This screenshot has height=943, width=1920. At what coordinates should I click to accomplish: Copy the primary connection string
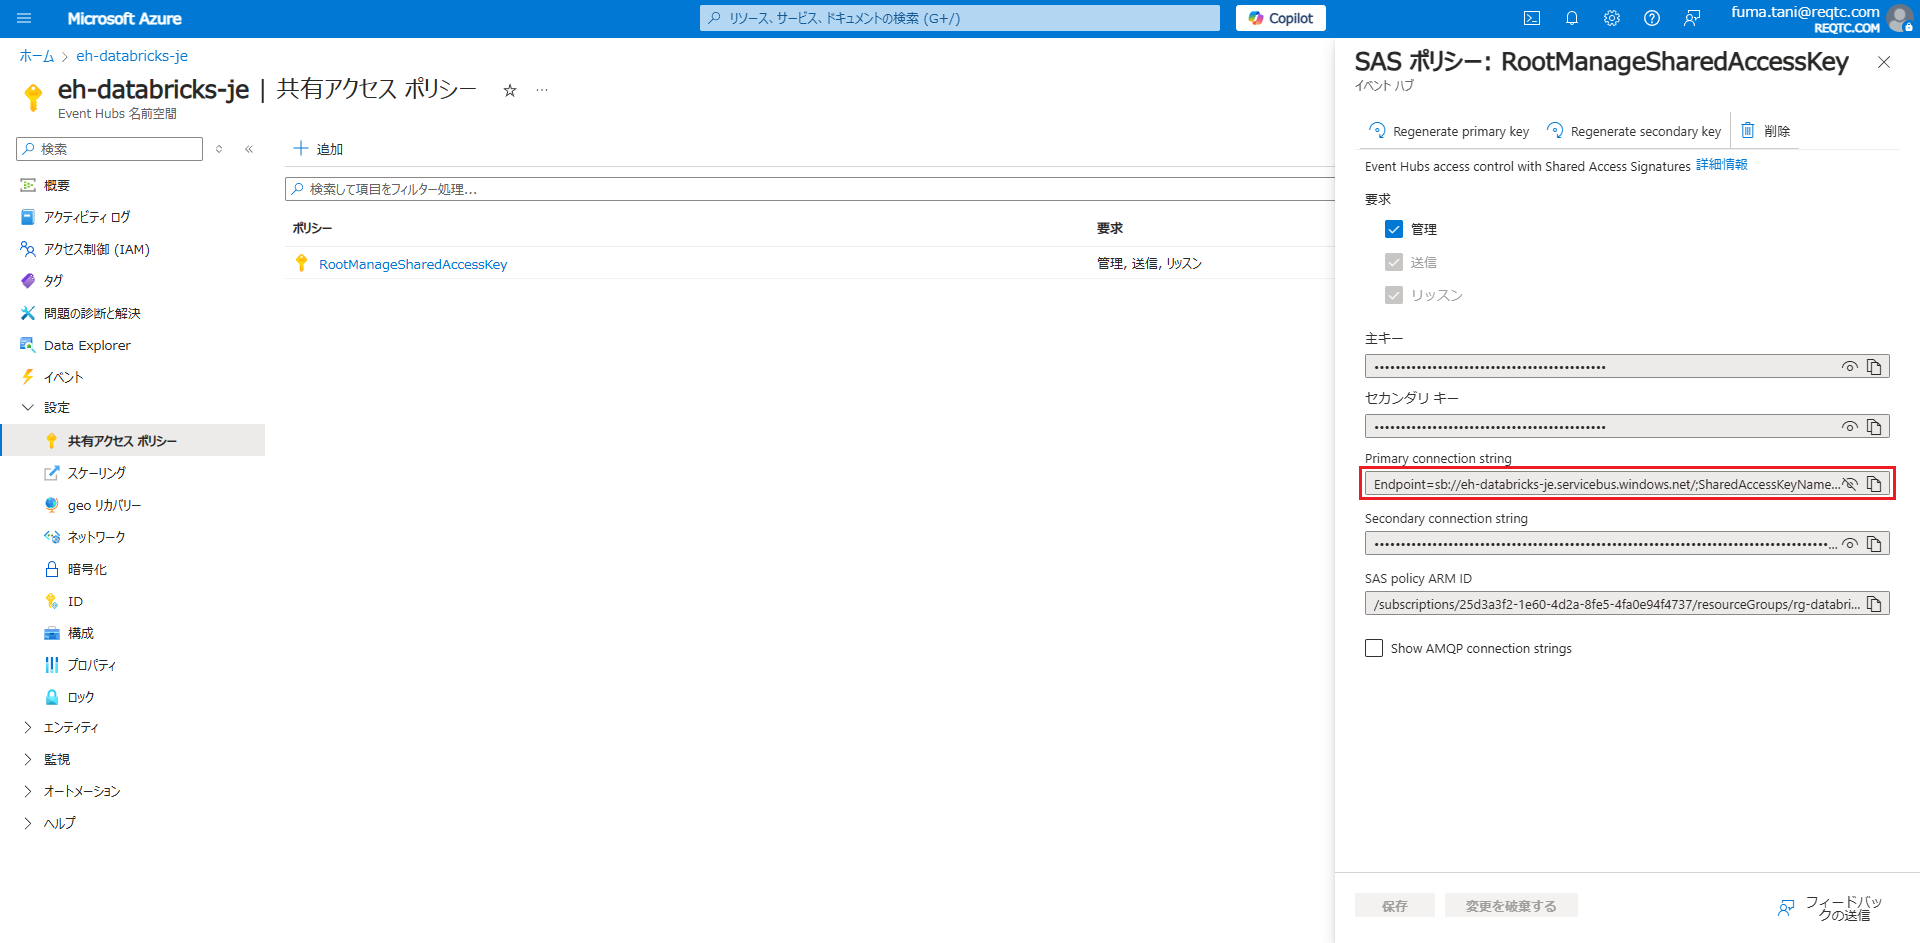1875,484
